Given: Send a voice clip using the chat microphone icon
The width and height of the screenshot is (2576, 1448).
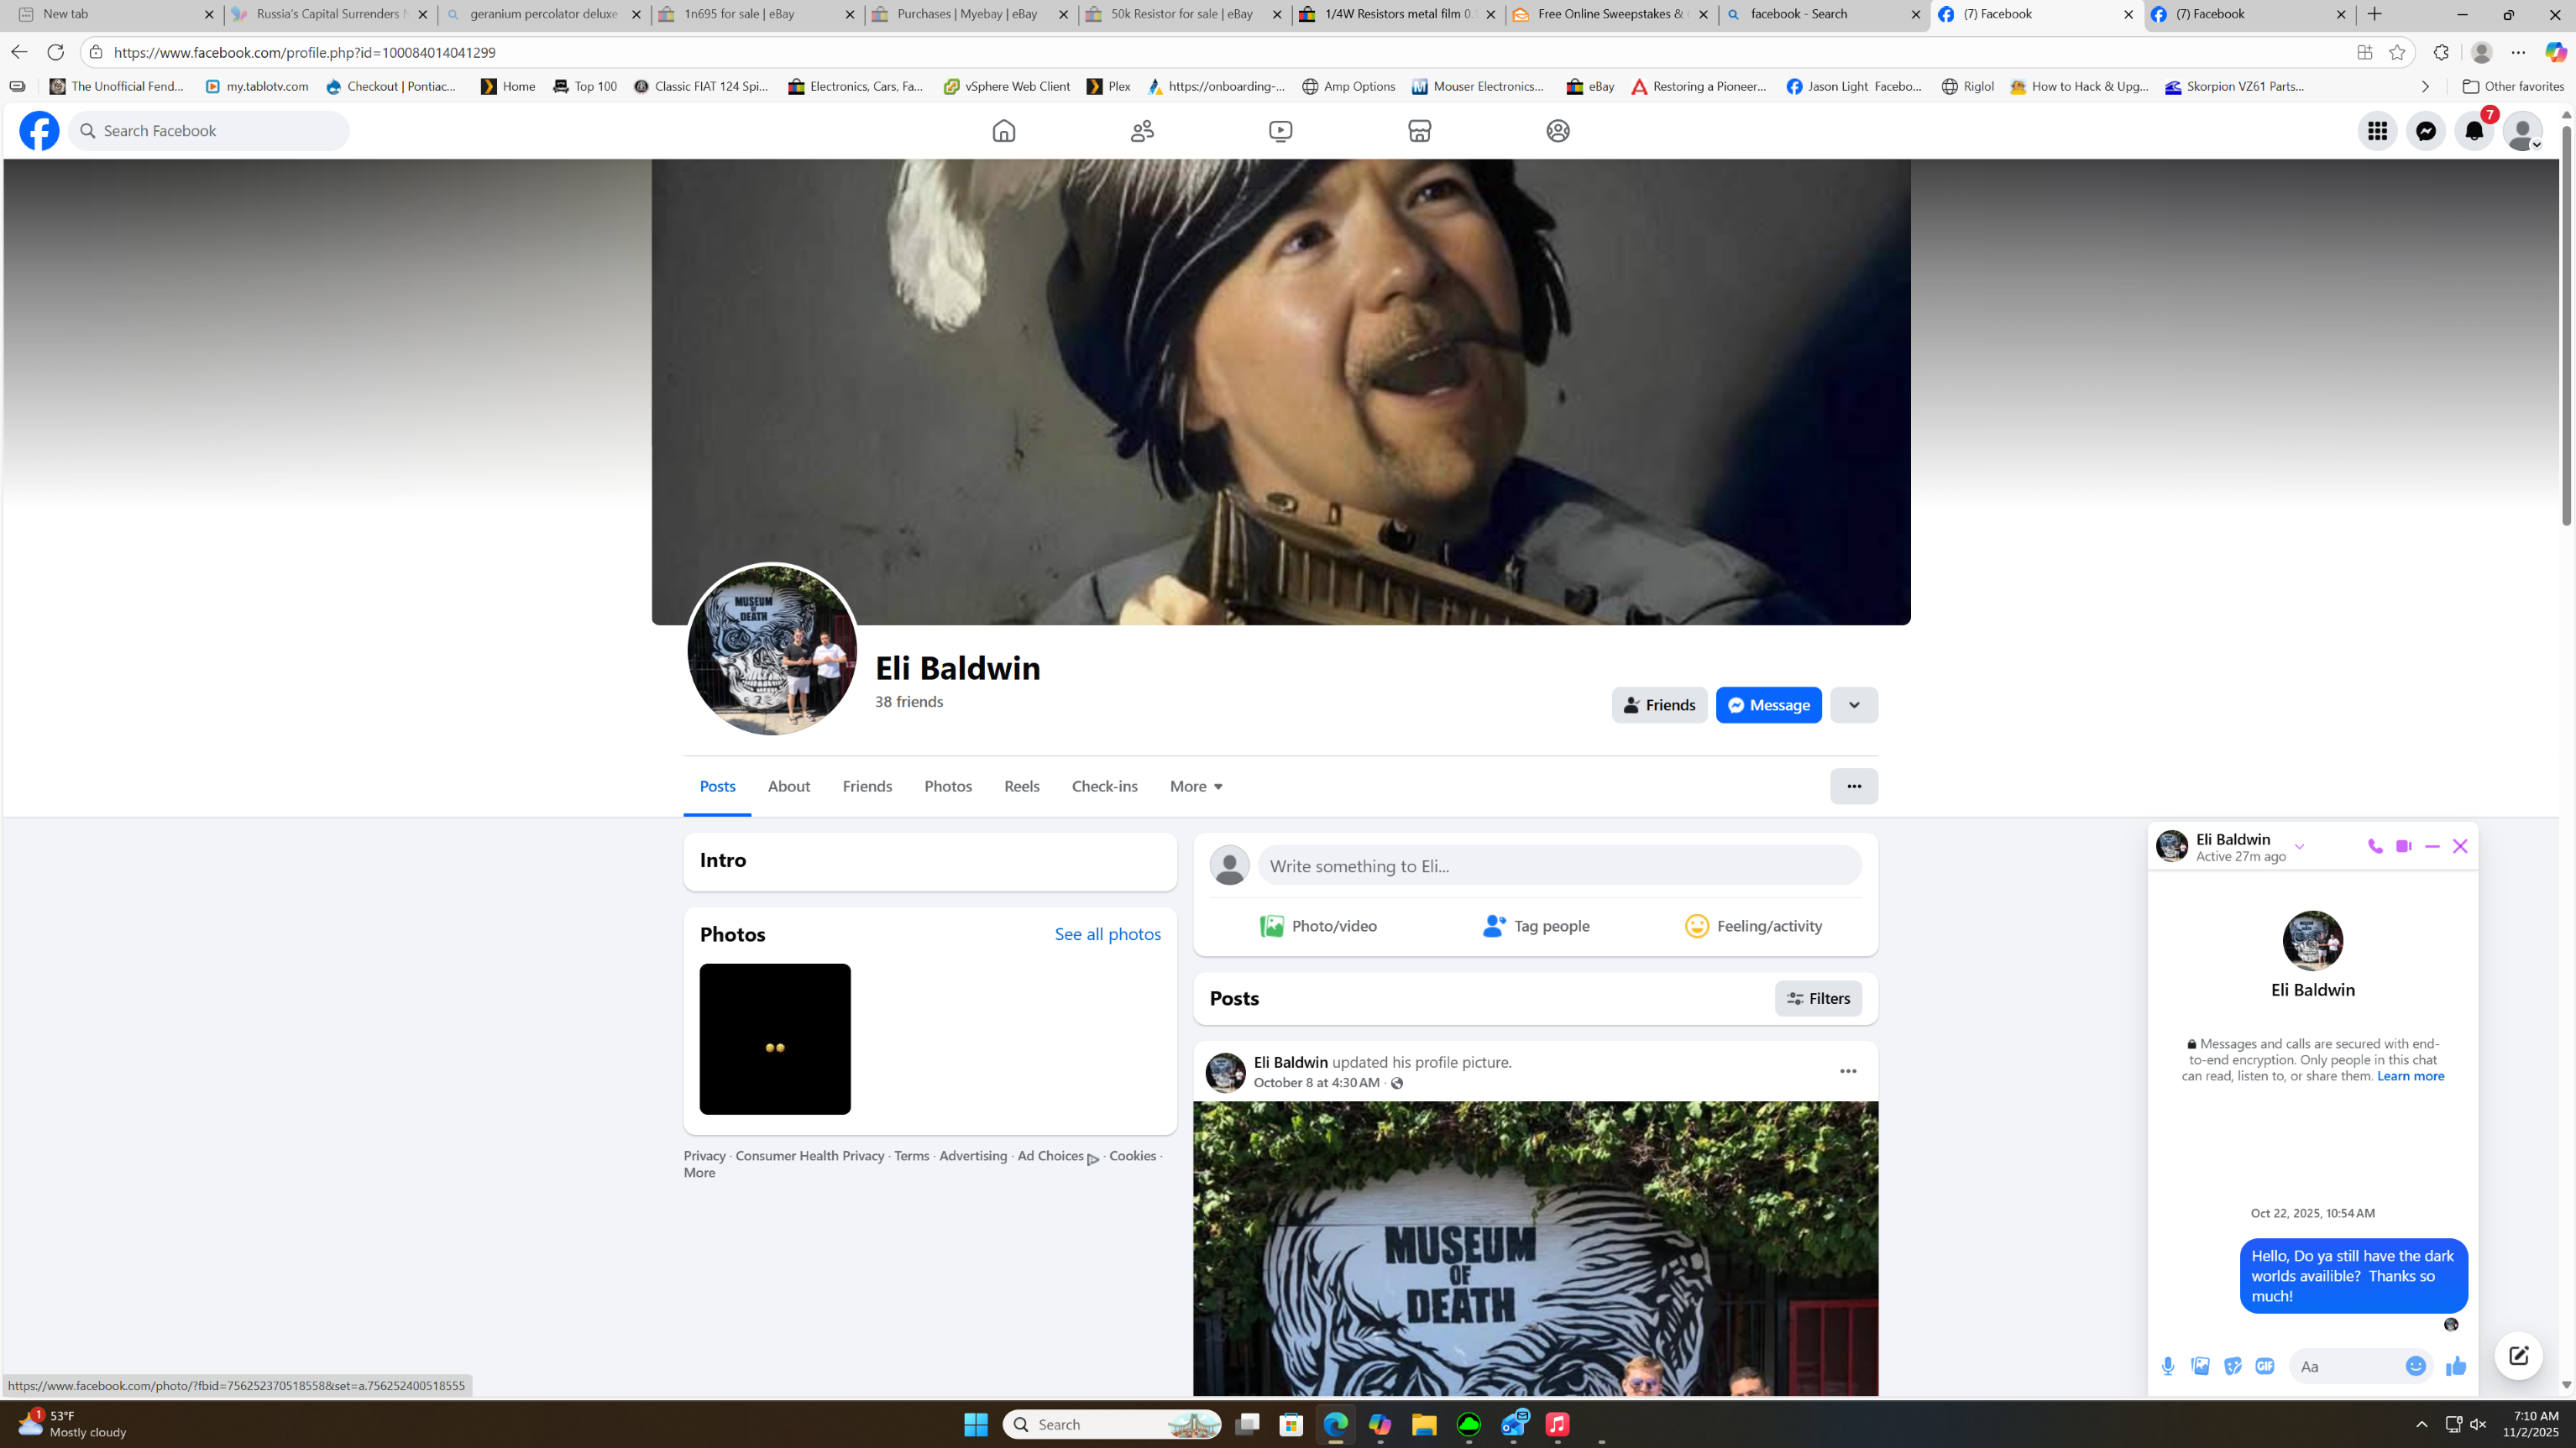Looking at the screenshot, I should pyautogui.click(x=2168, y=1365).
